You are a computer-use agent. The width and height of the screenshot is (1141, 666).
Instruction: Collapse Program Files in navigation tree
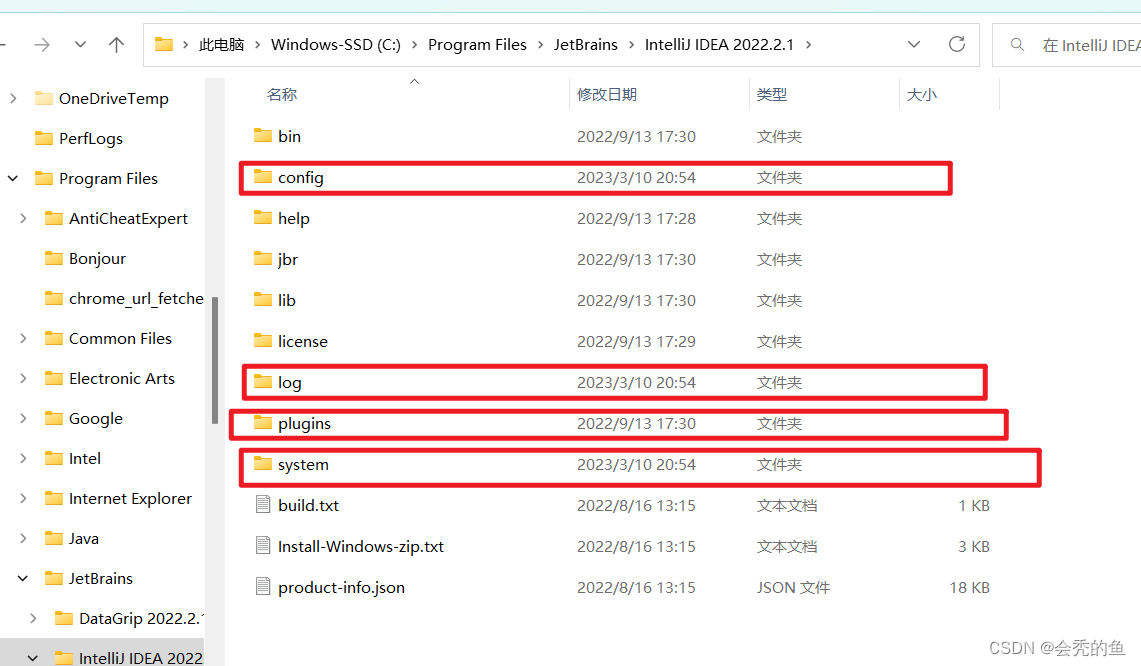point(13,178)
